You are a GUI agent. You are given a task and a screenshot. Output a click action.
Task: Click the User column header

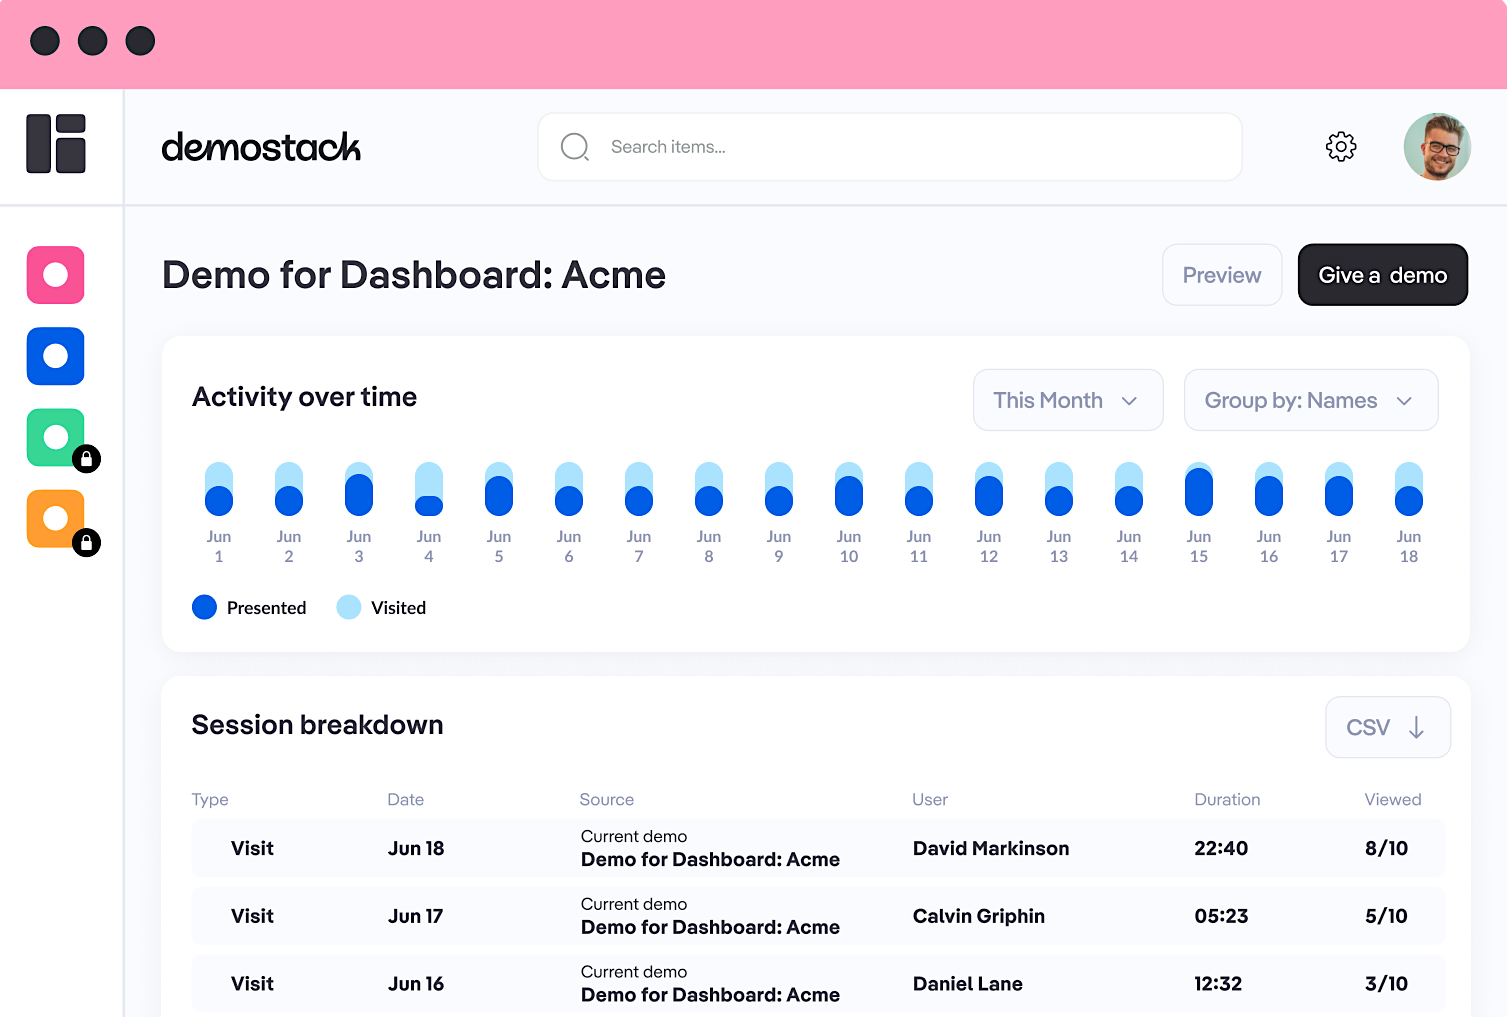click(x=930, y=799)
